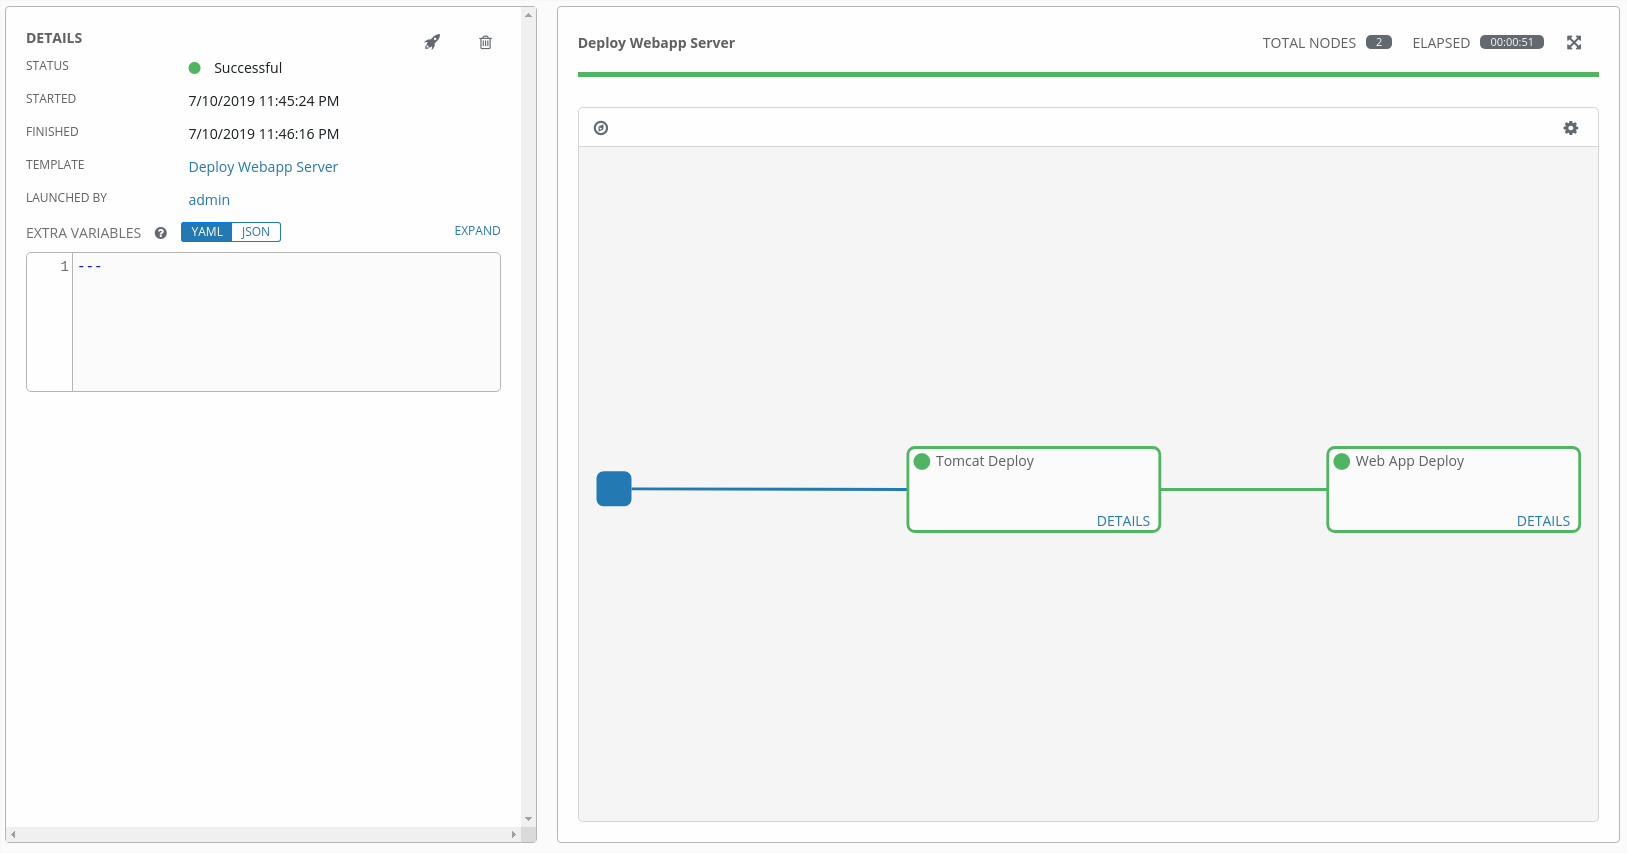Relaunch the job with the rocket icon
Viewport: 1627px width, 853px height.
(432, 42)
